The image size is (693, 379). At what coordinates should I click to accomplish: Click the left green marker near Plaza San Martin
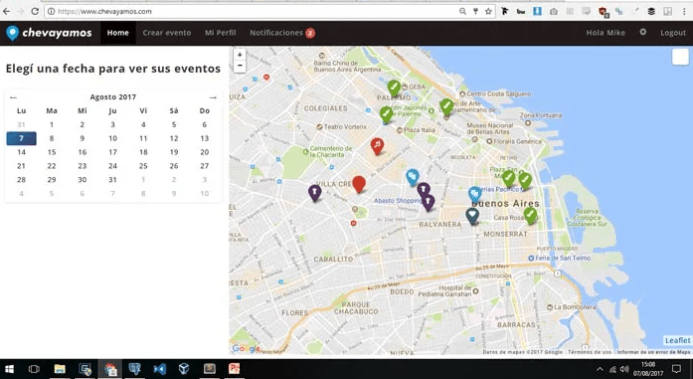coord(509,178)
